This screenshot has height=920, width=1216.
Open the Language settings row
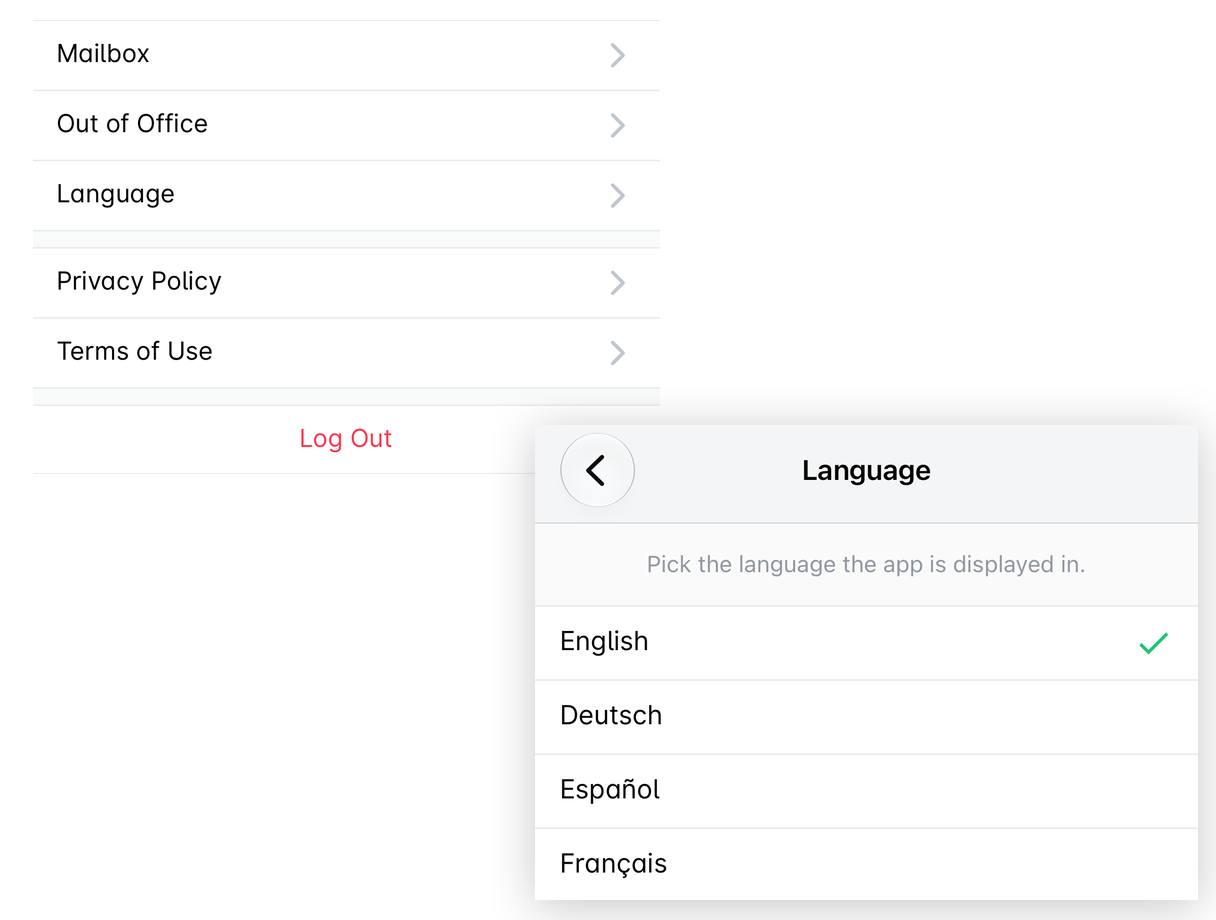point(346,195)
